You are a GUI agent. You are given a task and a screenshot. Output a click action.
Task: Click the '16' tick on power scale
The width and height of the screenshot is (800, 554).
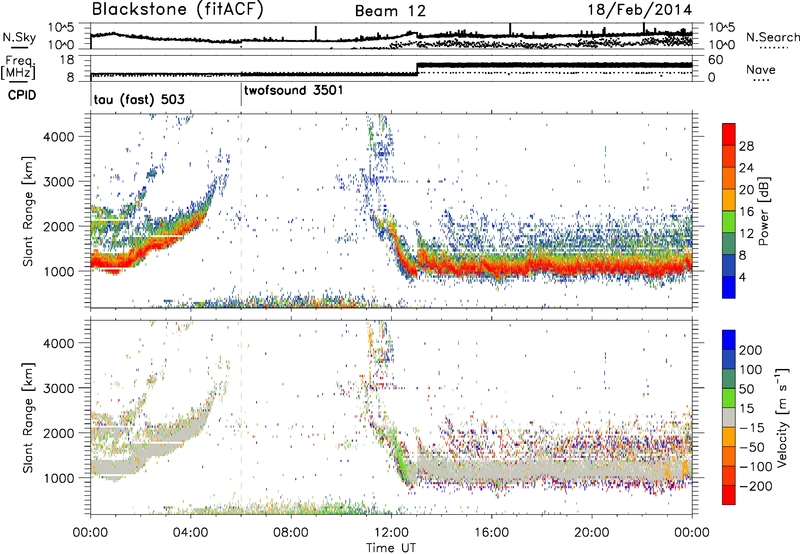click(746, 212)
